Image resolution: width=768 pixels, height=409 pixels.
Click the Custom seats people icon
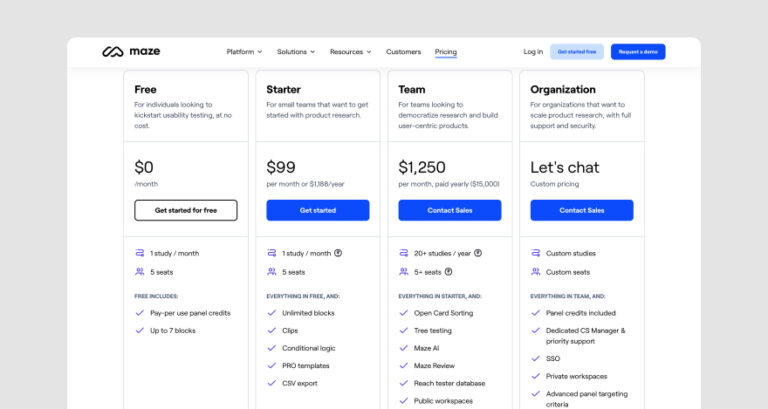tap(536, 271)
